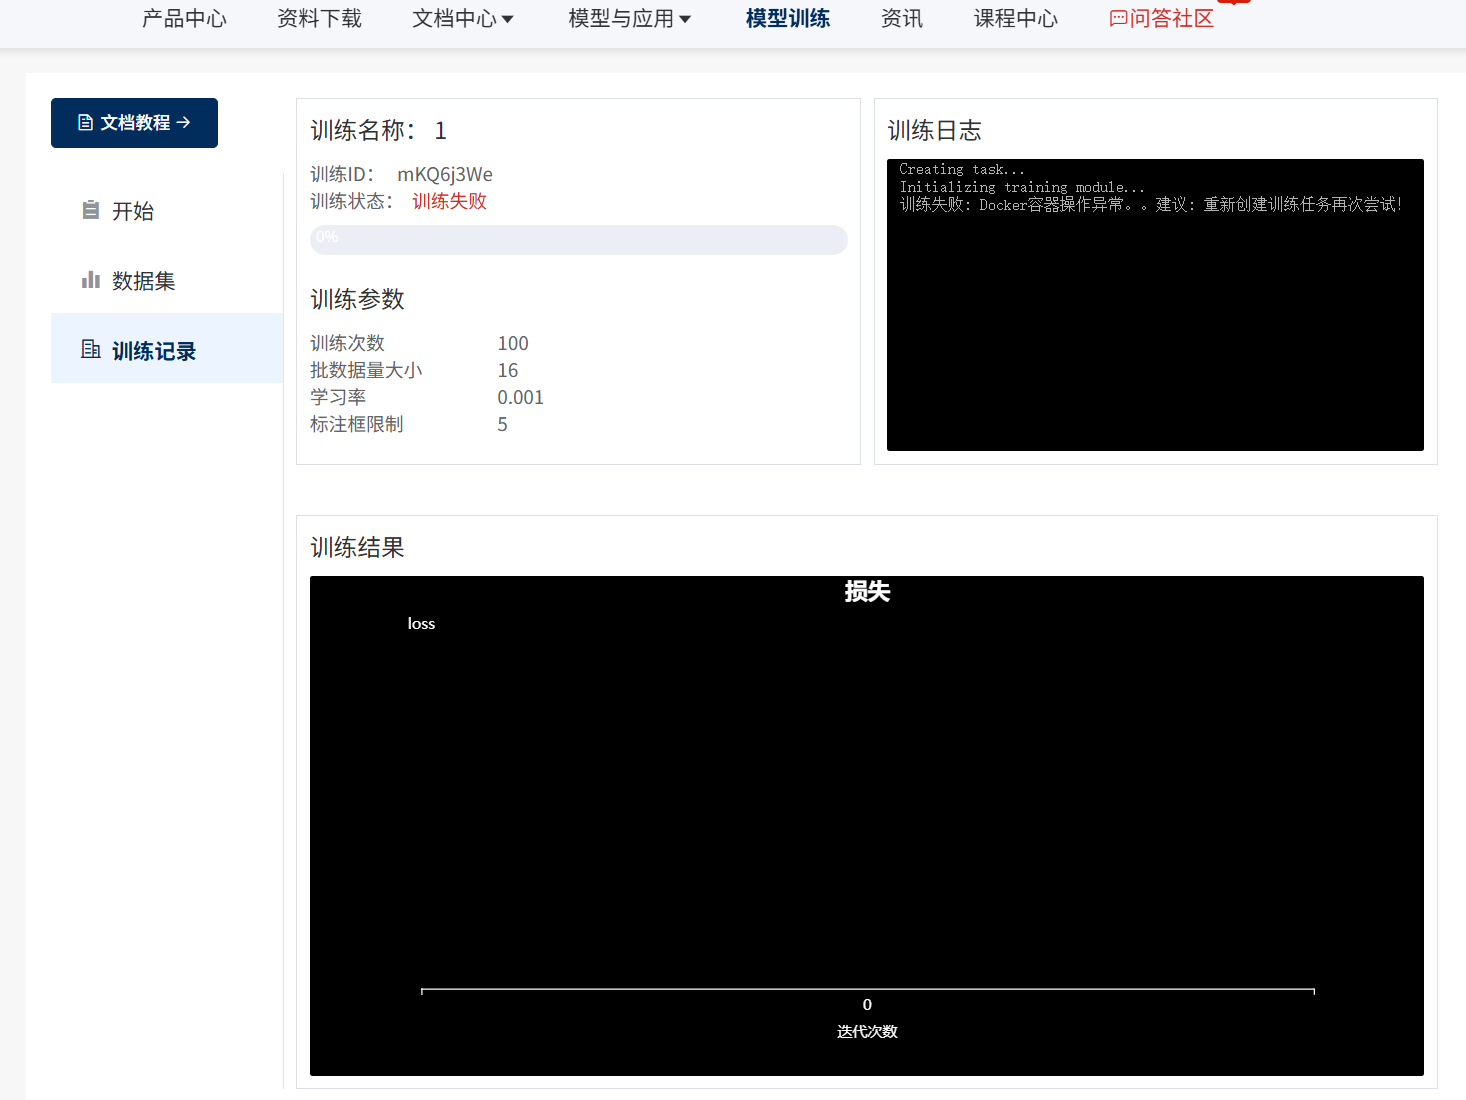The height and width of the screenshot is (1100, 1466).
Task: Click the training ID mKQ6j3We
Action: coord(445,175)
